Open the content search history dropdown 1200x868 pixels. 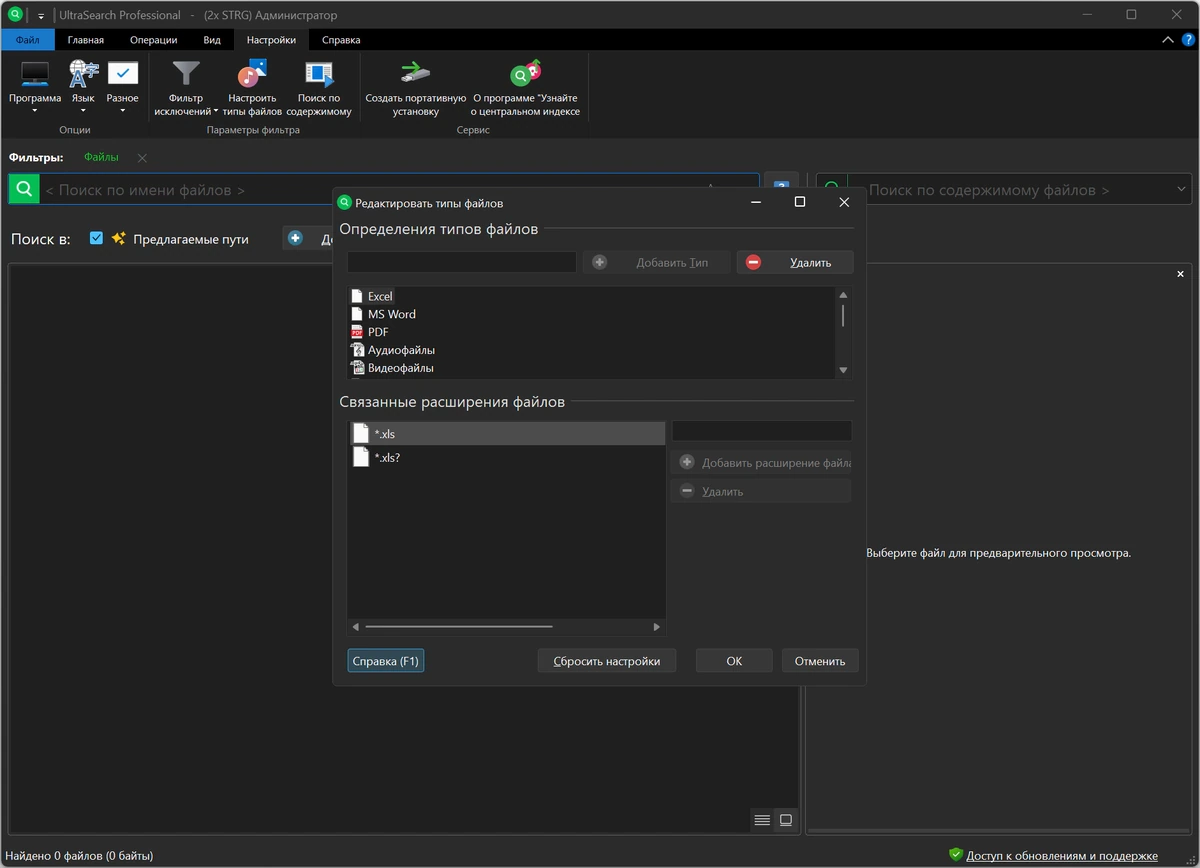coord(1181,189)
